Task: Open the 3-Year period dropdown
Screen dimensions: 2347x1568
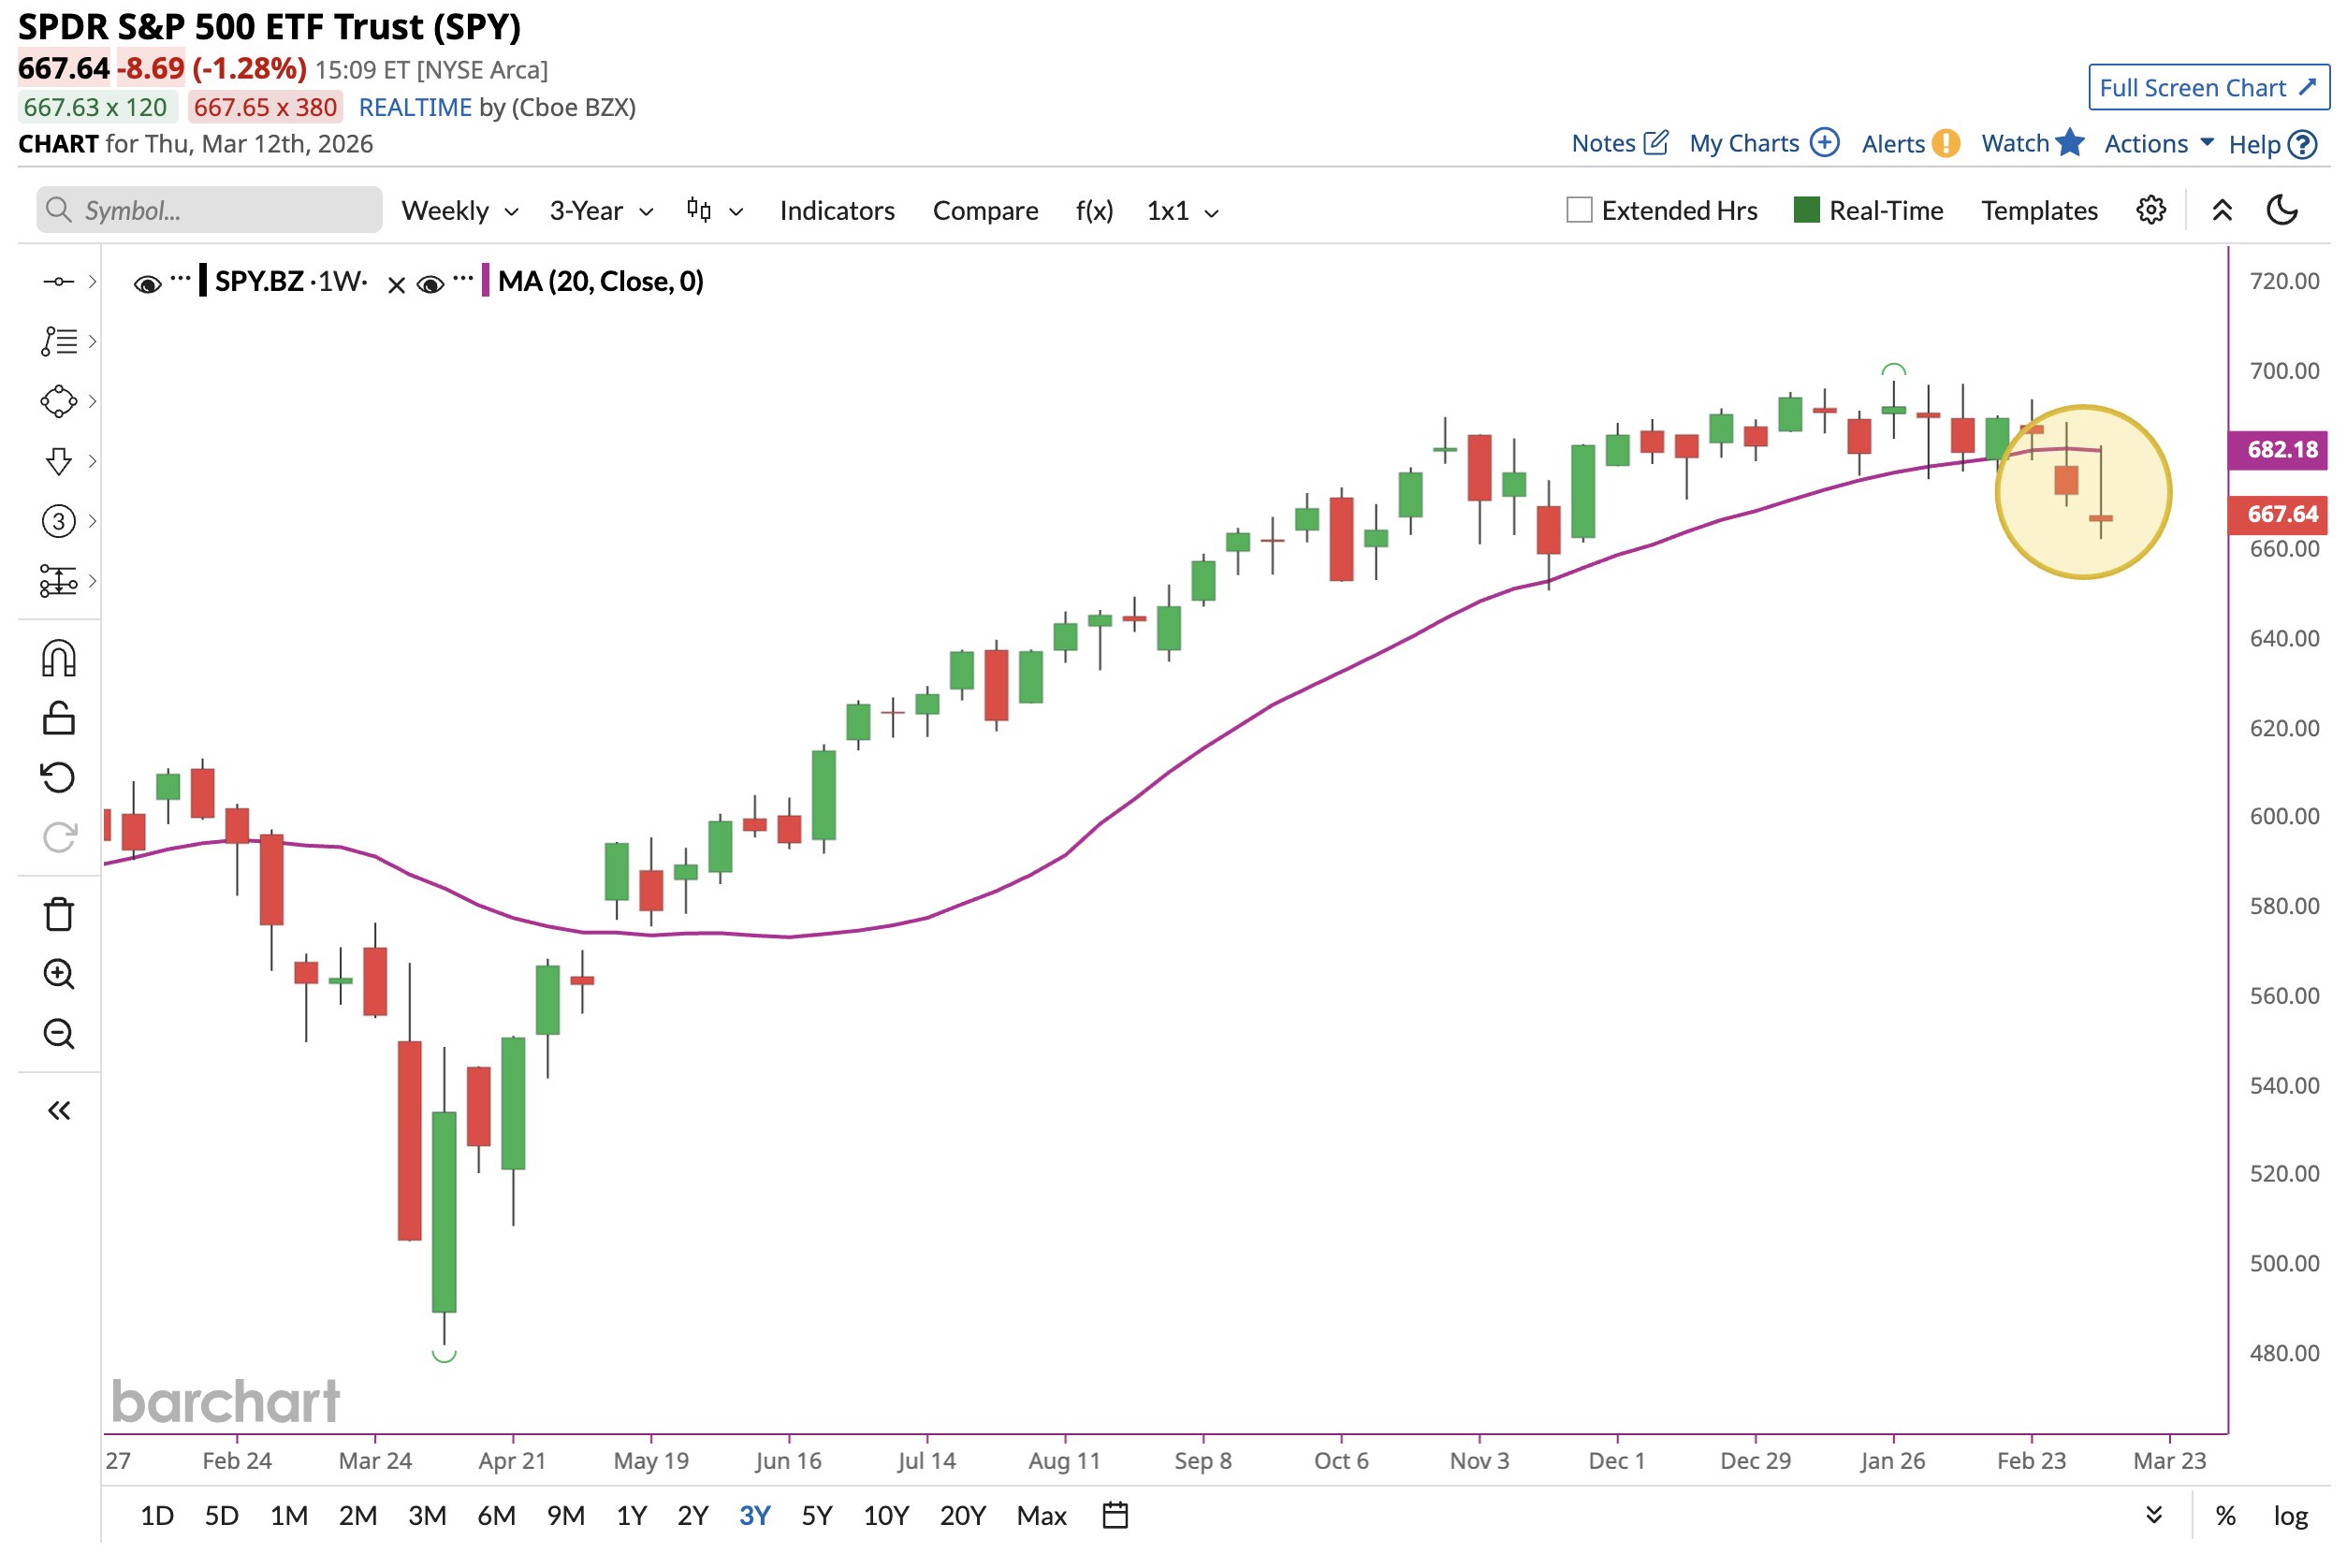Action: pyautogui.click(x=600, y=211)
